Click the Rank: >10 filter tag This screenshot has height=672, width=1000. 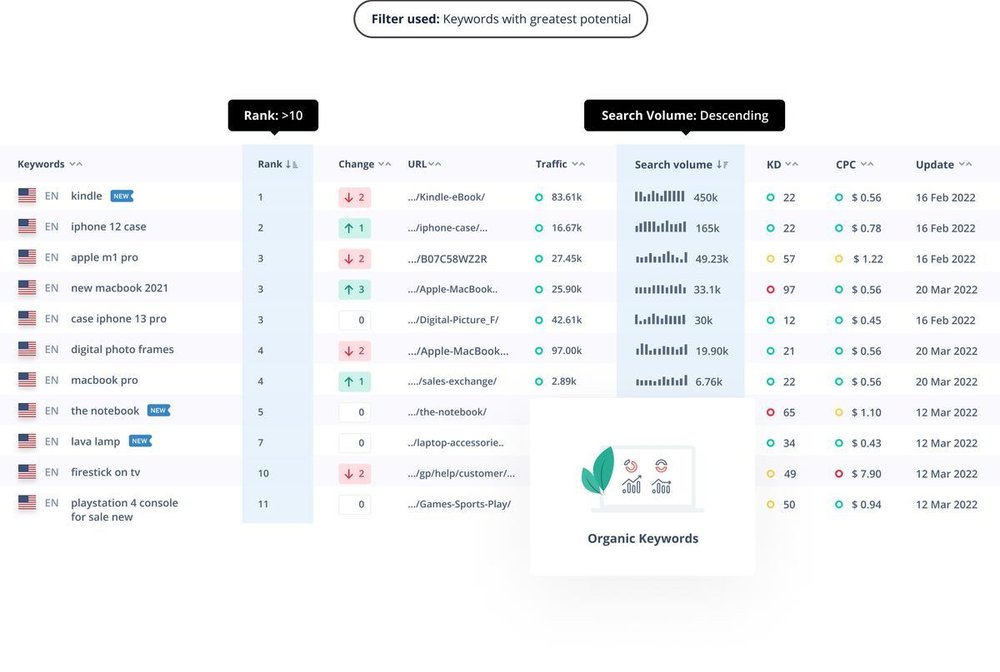point(273,115)
